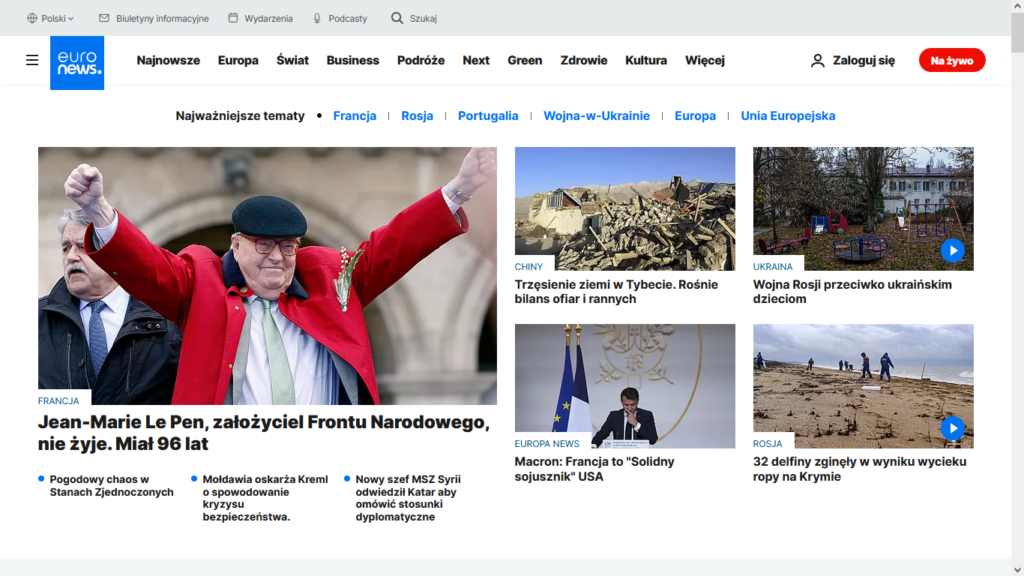Image resolution: width=1024 pixels, height=576 pixels.
Task: Play the Crimea dolphins video
Action: tap(953, 428)
